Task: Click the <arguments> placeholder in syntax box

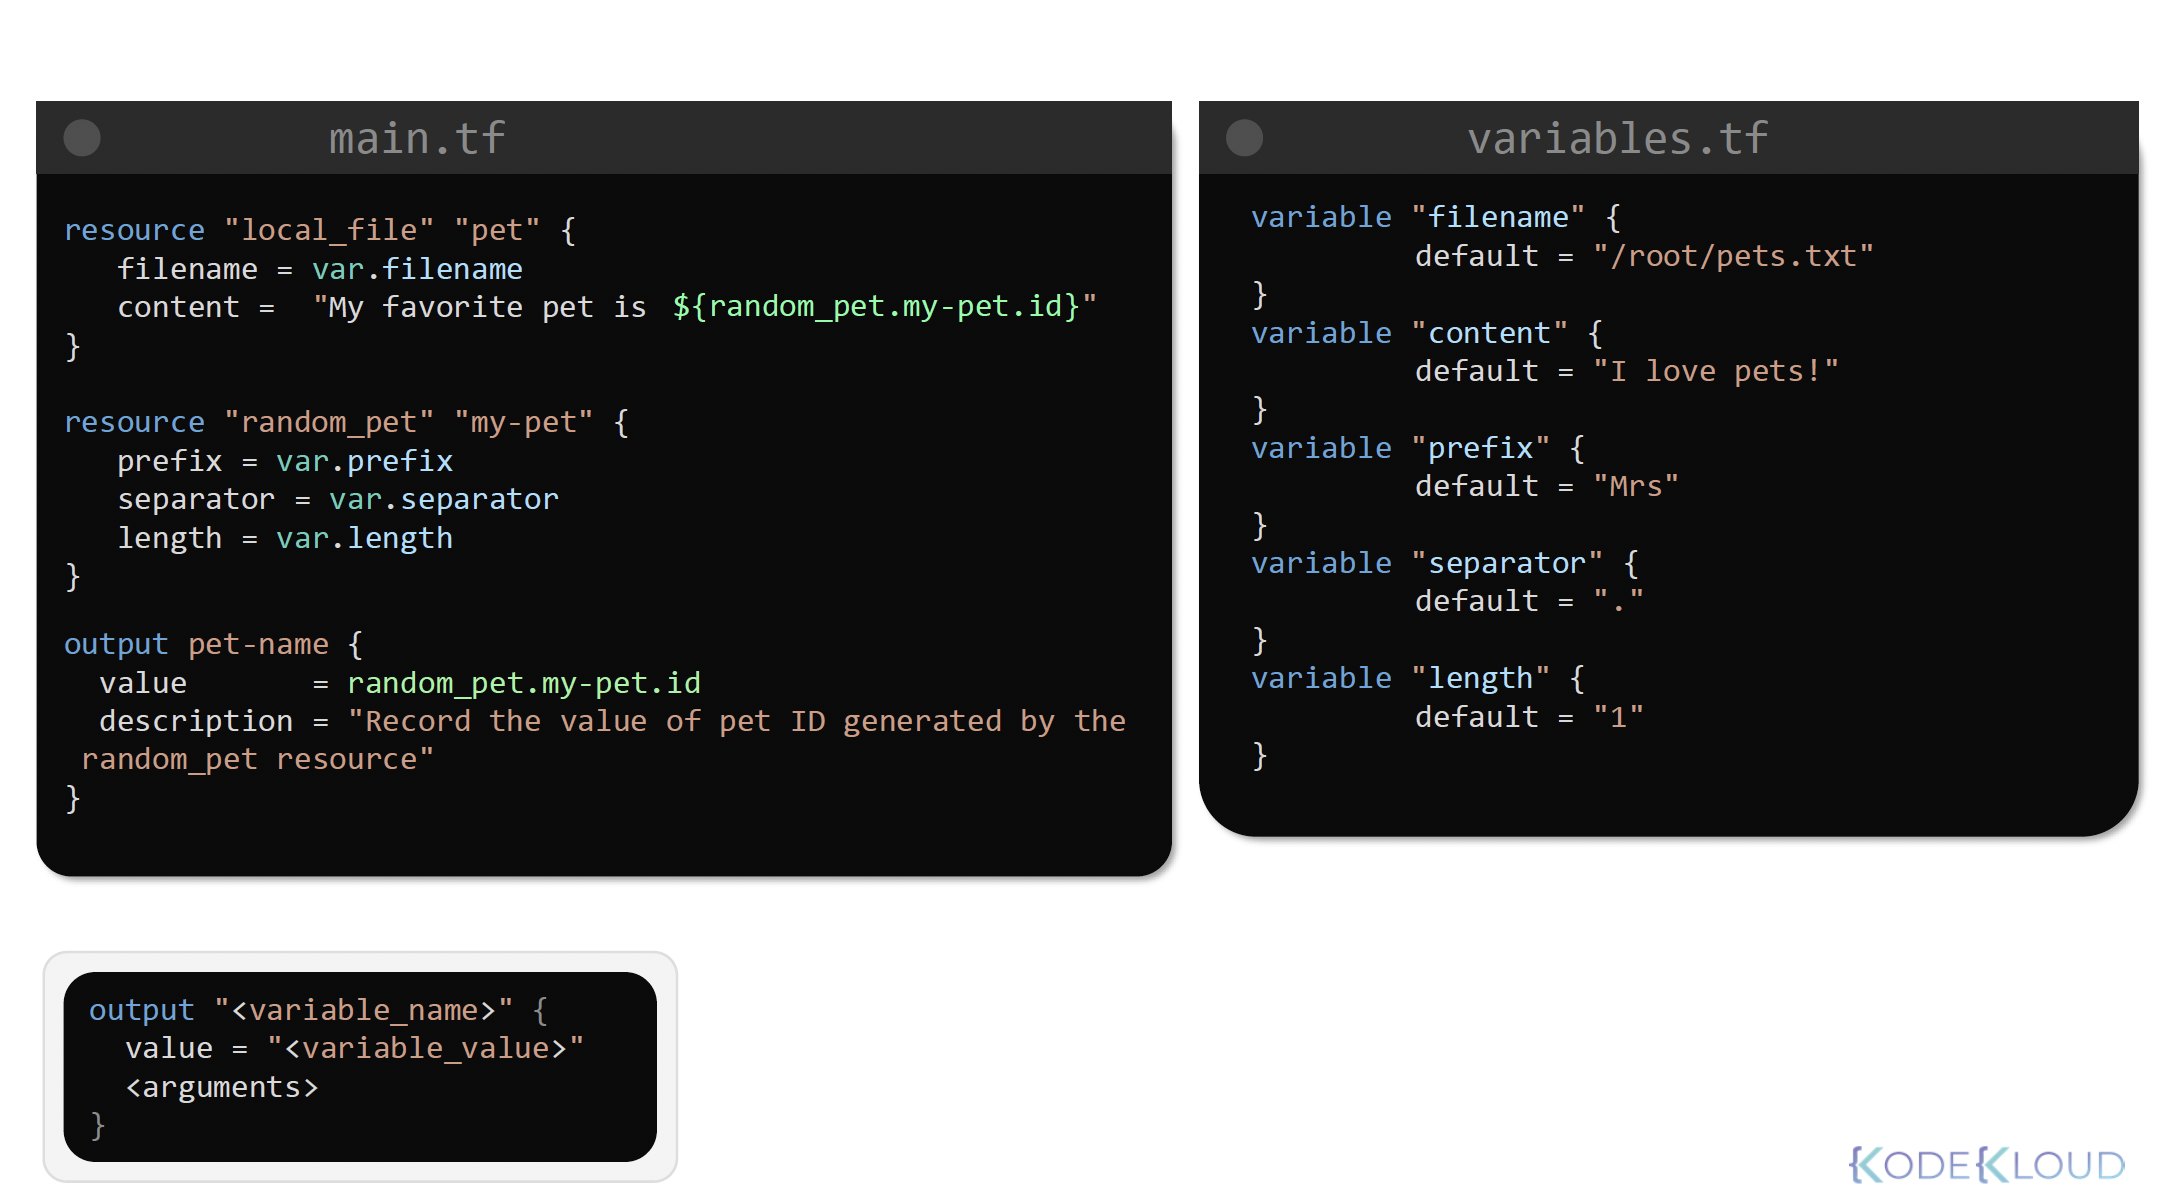Action: pyautogui.click(x=222, y=1087)
